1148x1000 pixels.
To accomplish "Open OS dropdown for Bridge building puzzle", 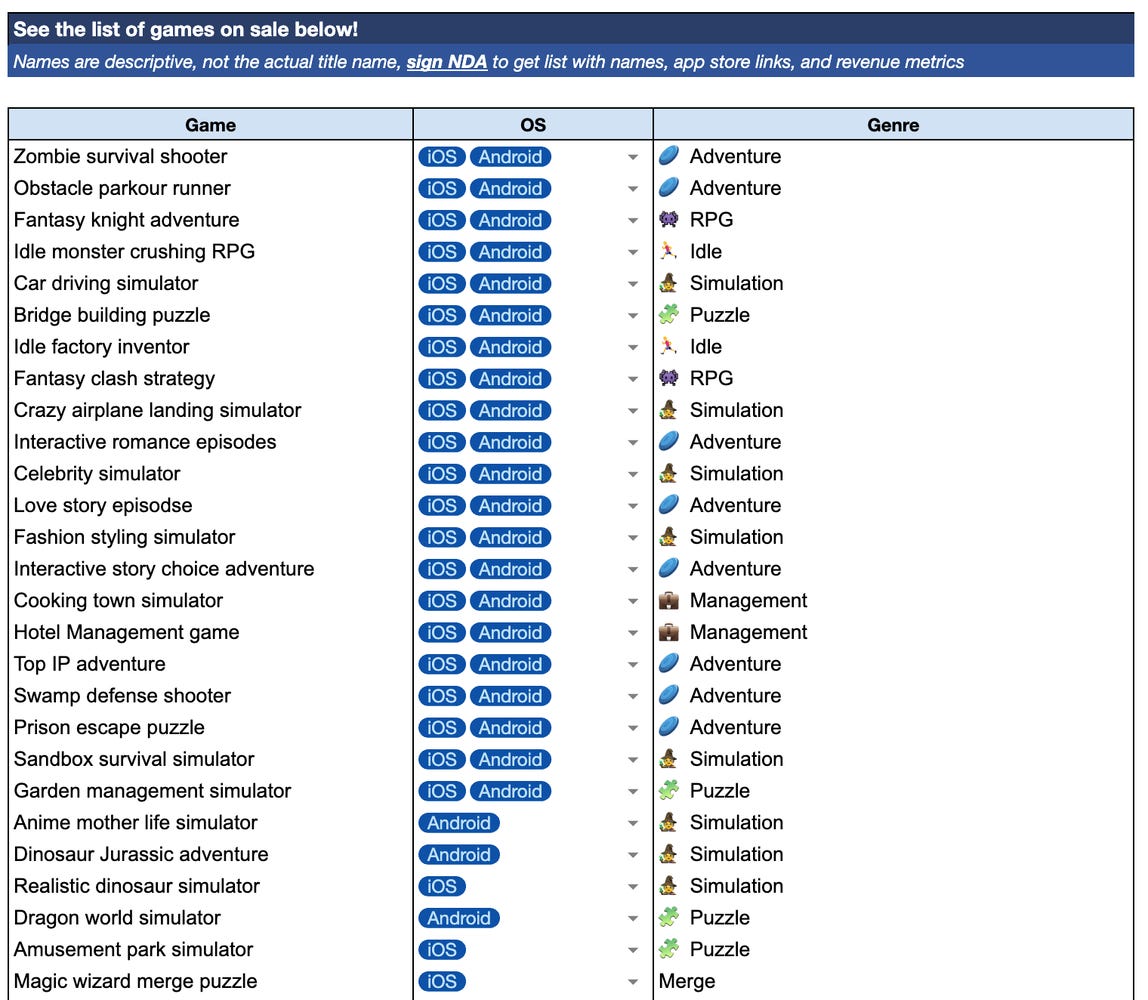I will pyautogui.click(x=633, y=316).
